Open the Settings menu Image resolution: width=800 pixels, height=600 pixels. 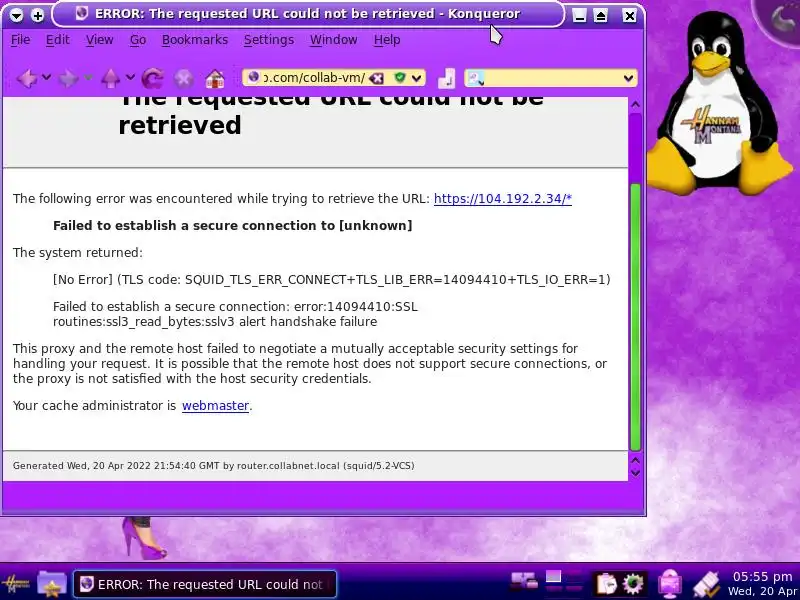[269, 40]
